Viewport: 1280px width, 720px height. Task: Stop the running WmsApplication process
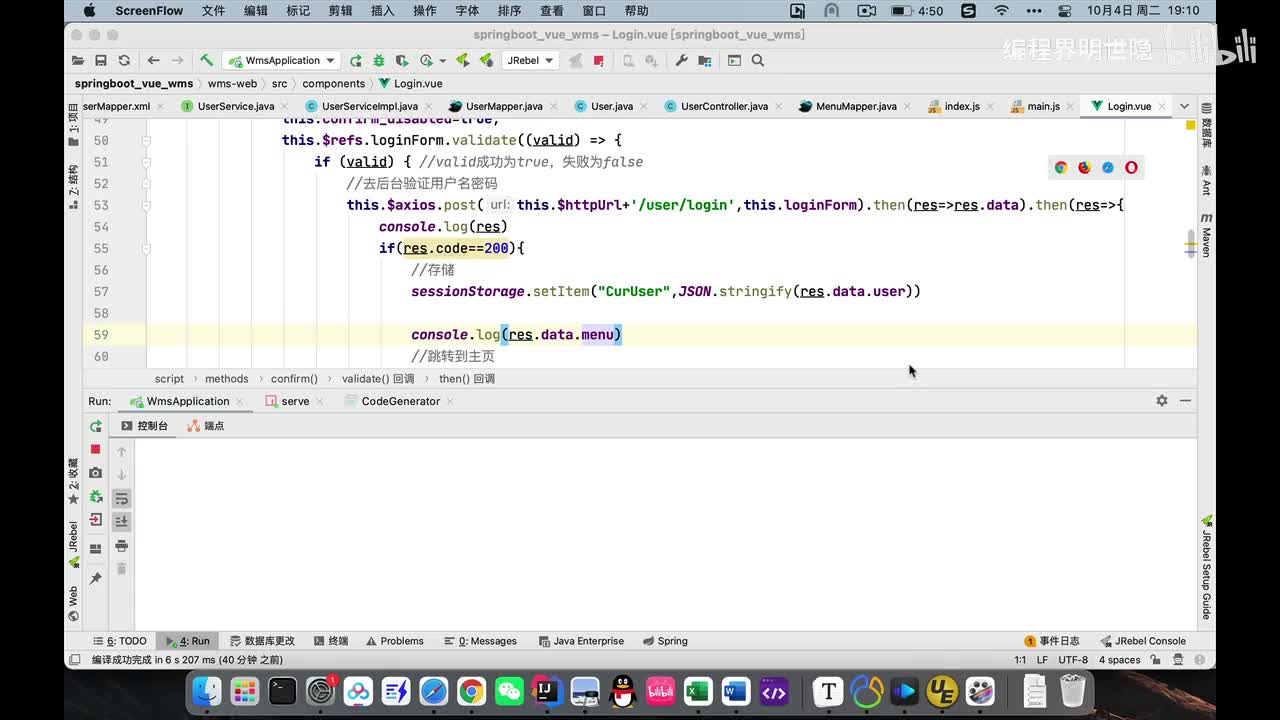pyautogui.click(x=96, y=450)
